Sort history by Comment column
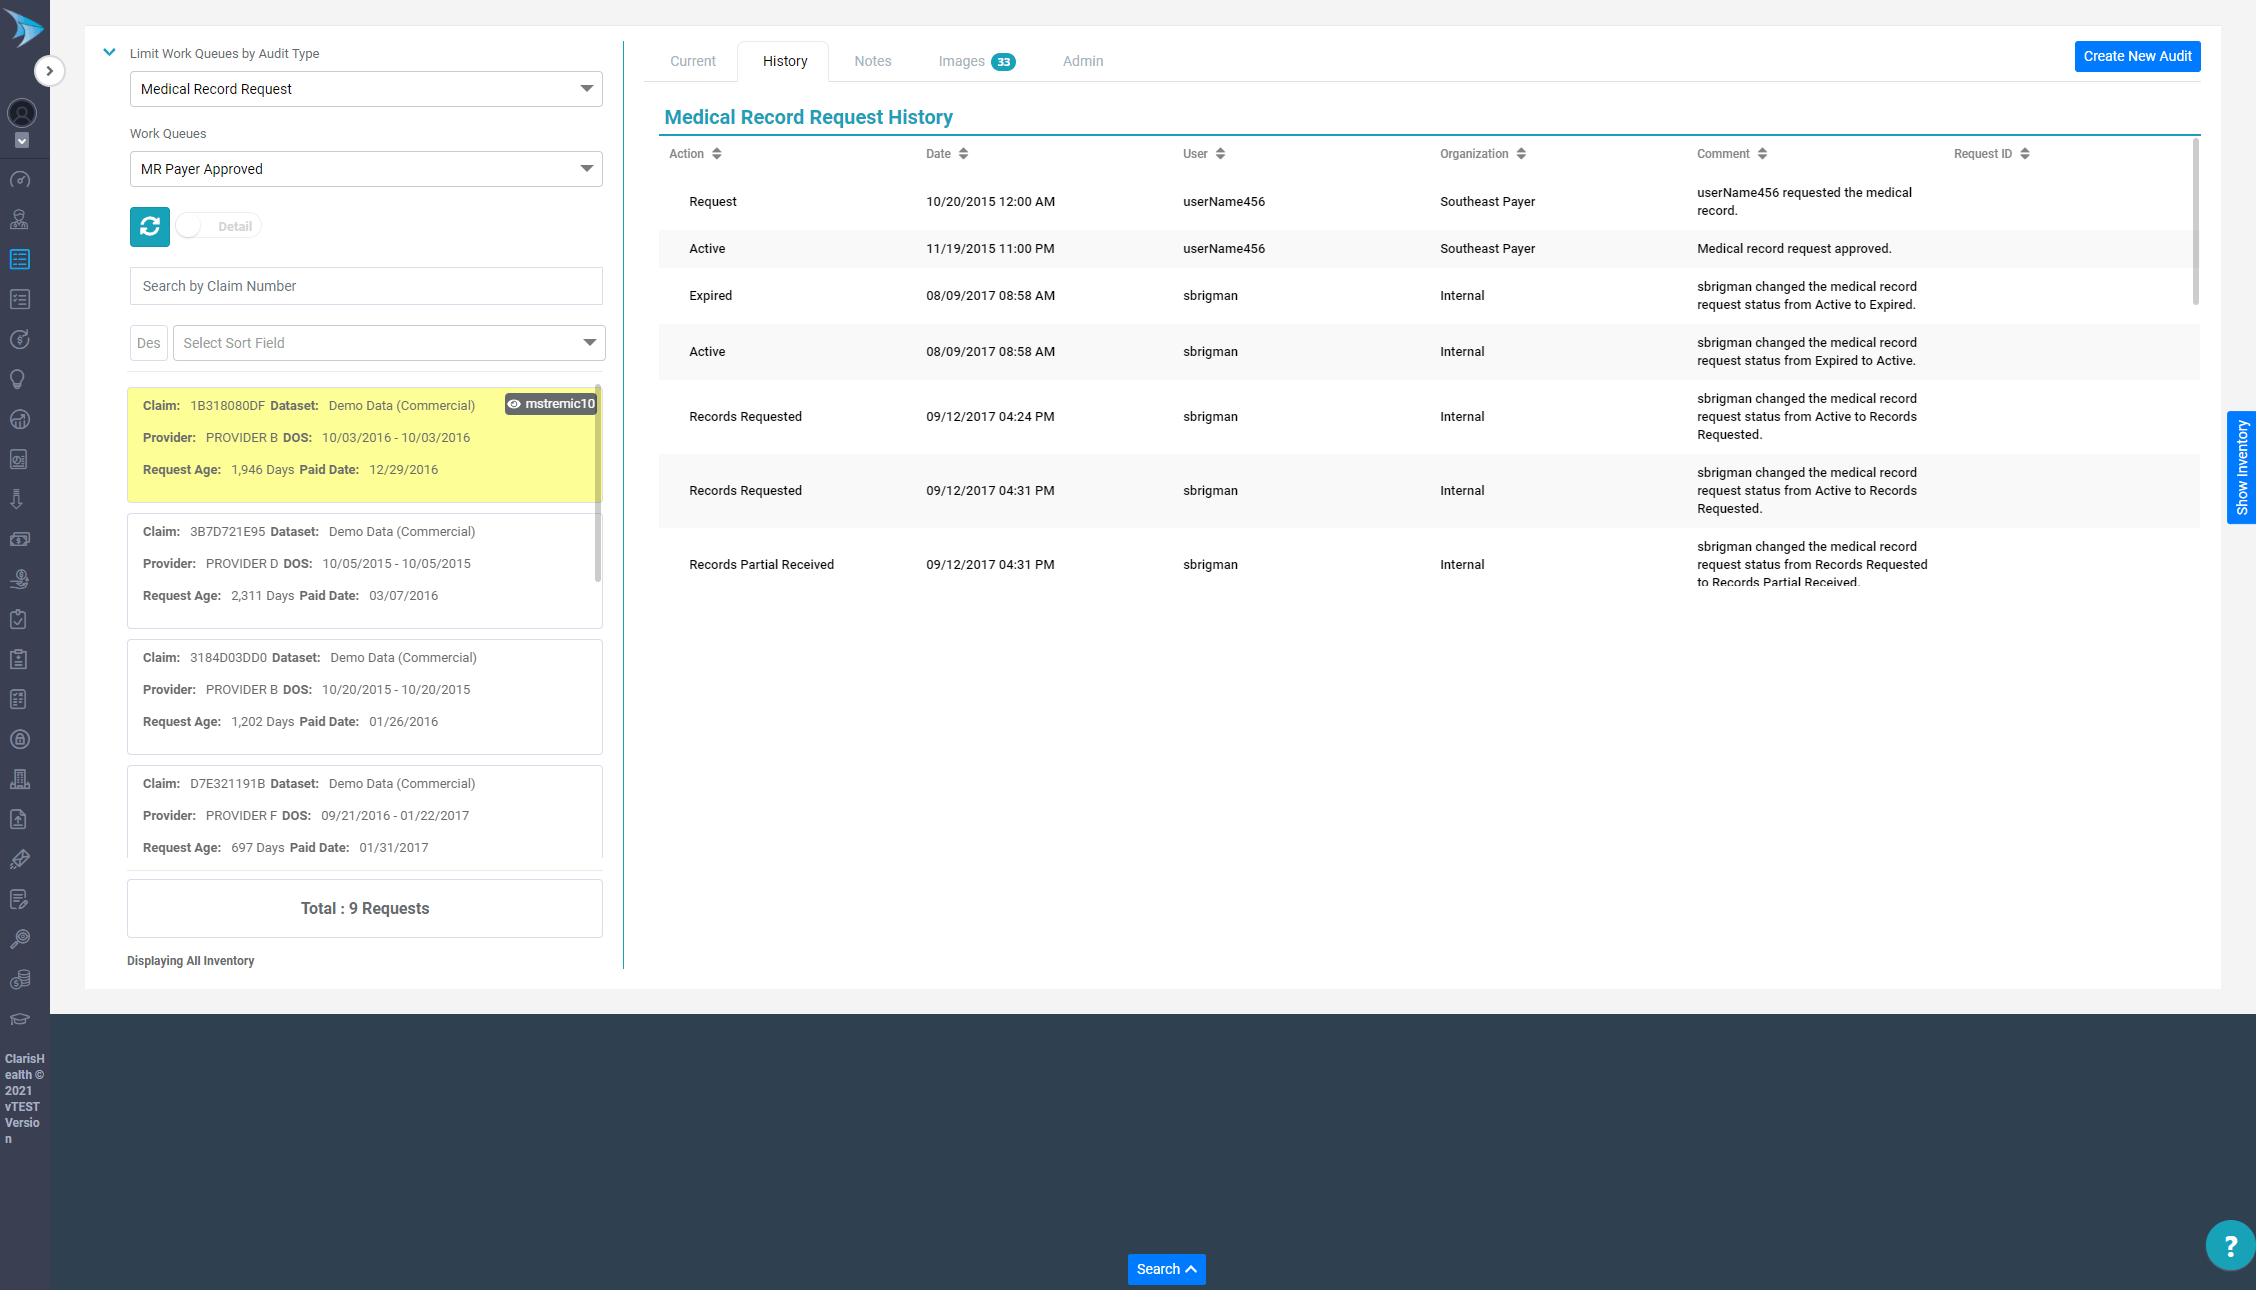The image size is (2256, 1290). 1732,154
